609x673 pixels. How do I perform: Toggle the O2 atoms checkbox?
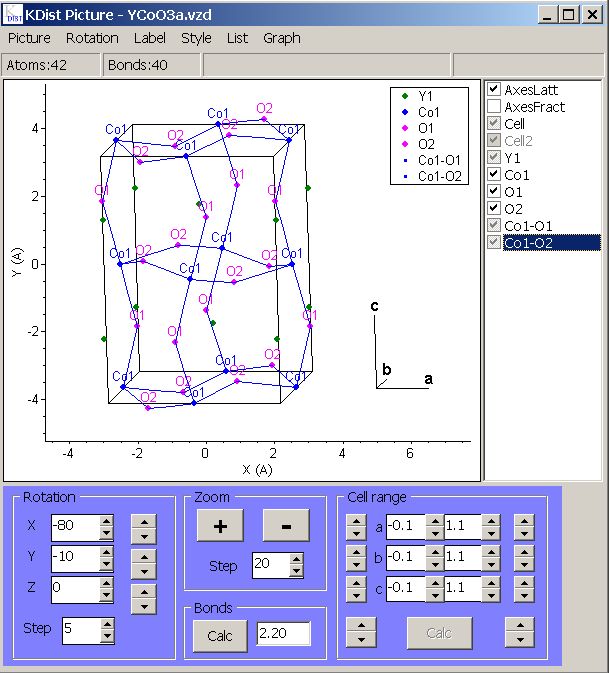click(494, 208)
